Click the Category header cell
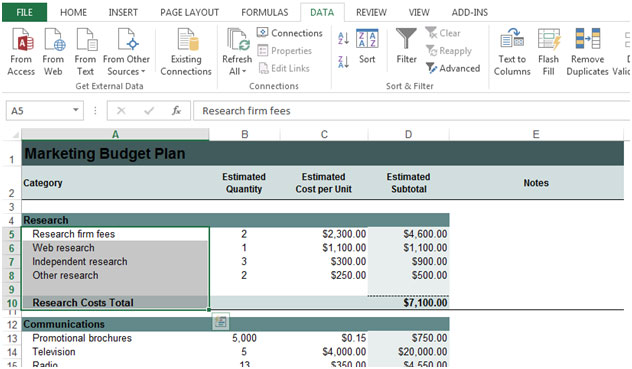The width and height of the screenshot is (632, 369). pyautogui.click(x=115, y=183)
